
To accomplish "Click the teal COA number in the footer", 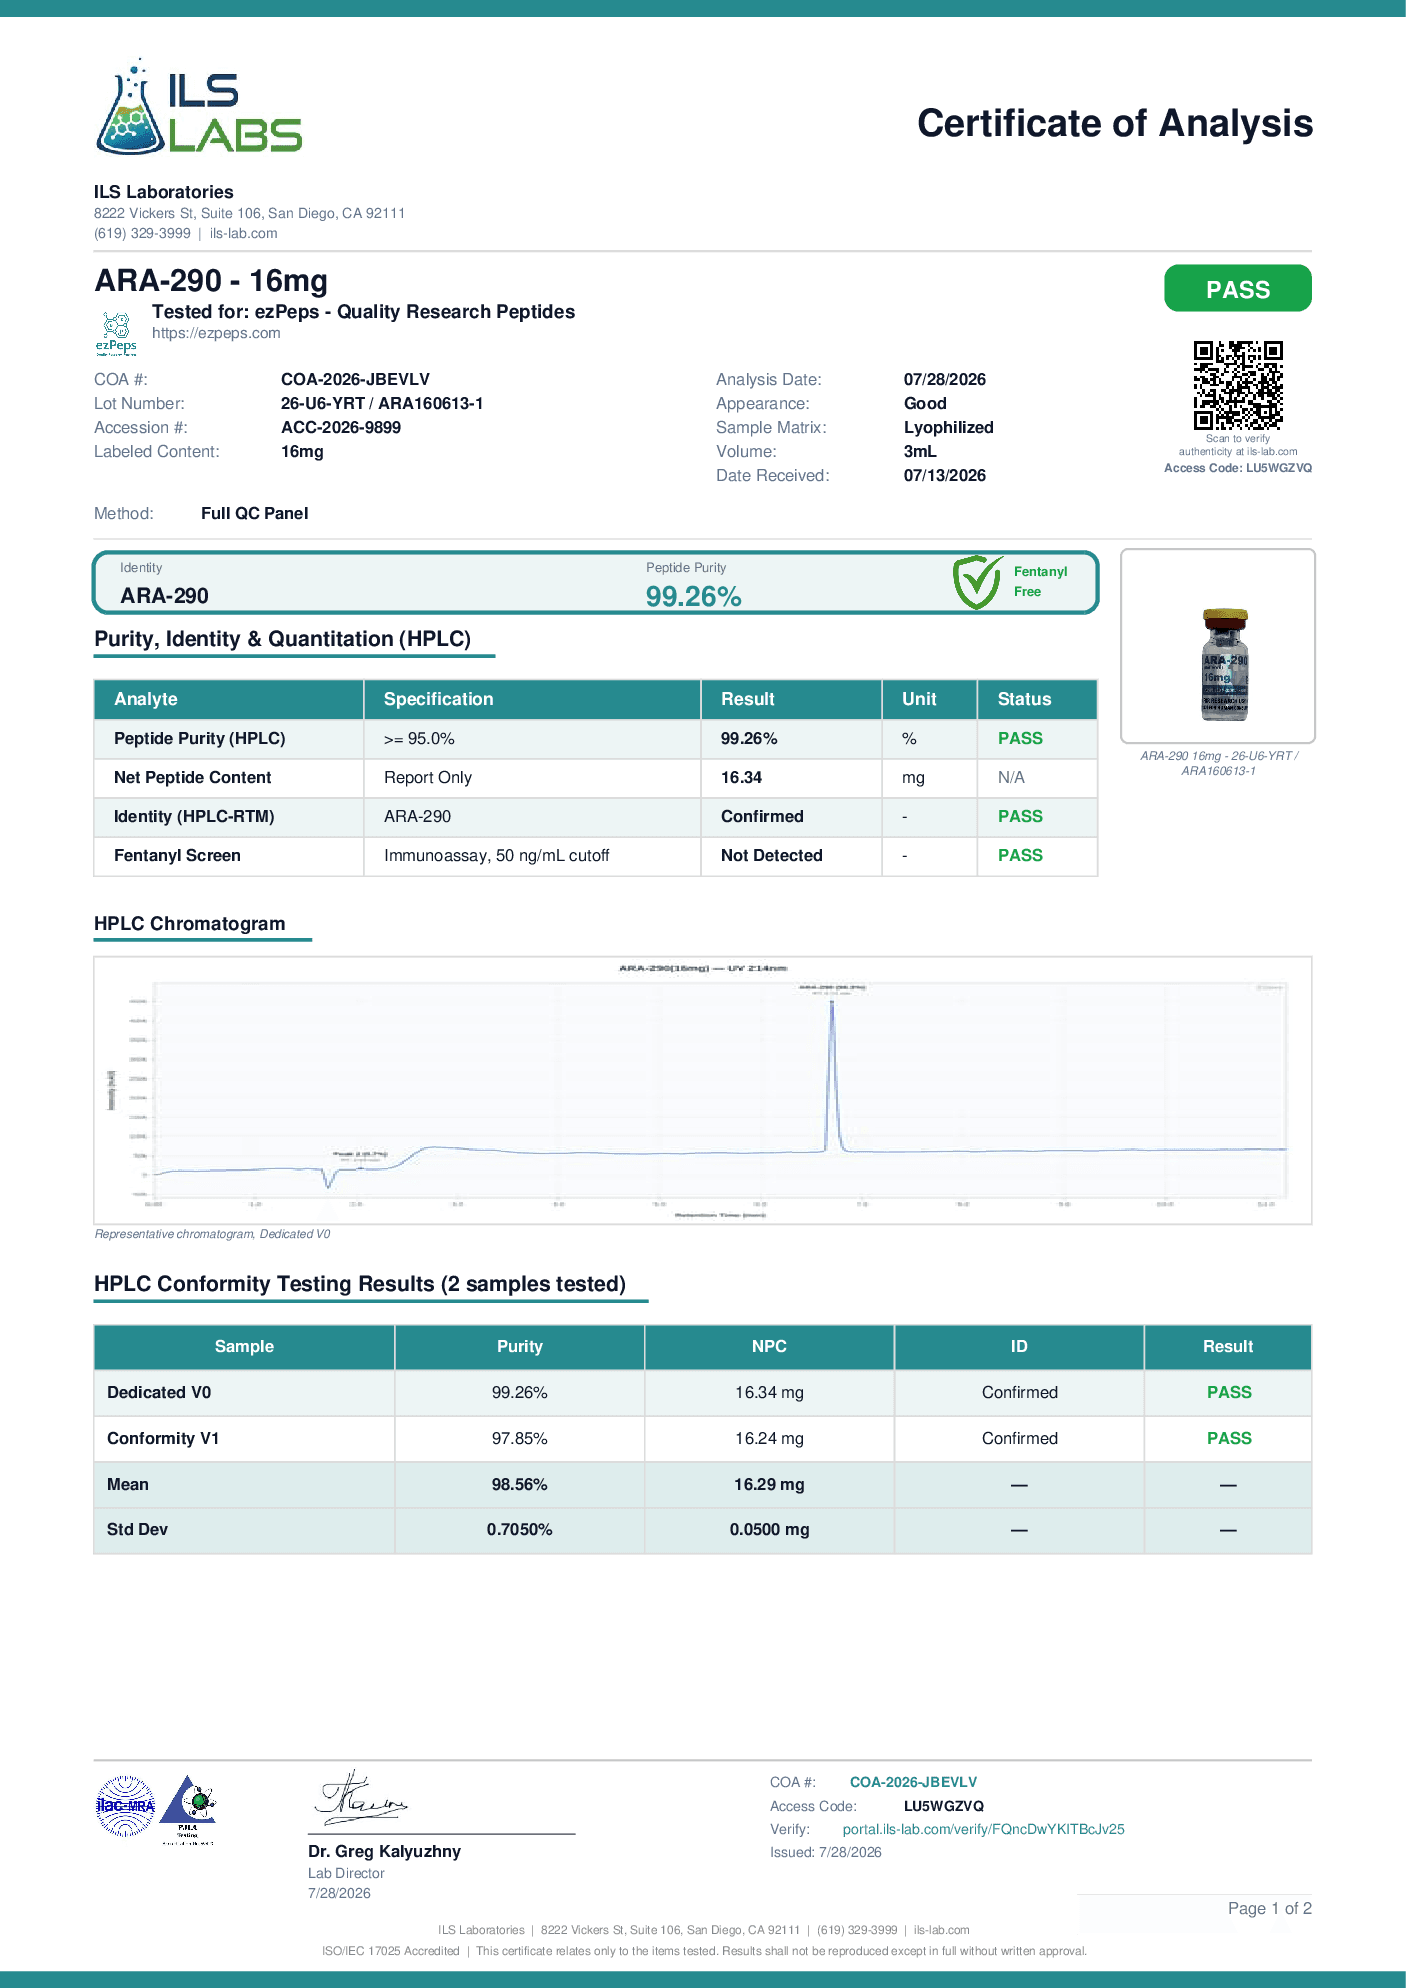I will (913, 1782).
